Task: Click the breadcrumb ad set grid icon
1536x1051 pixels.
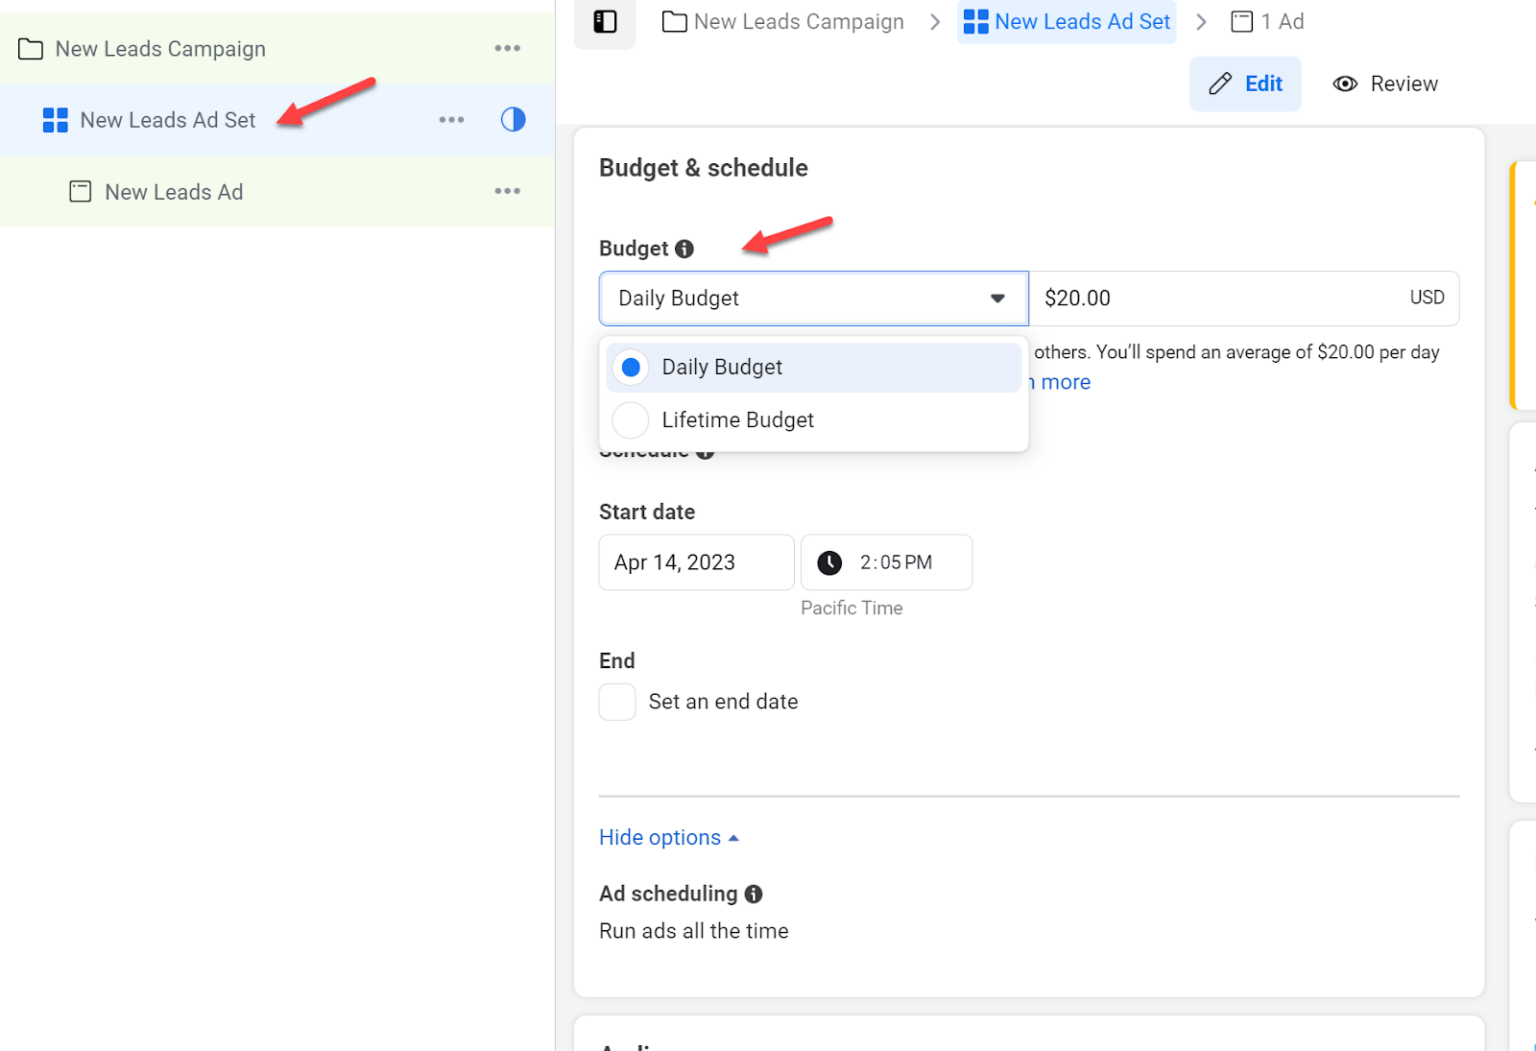Action: pyautogui.click(x=975, y=22)
